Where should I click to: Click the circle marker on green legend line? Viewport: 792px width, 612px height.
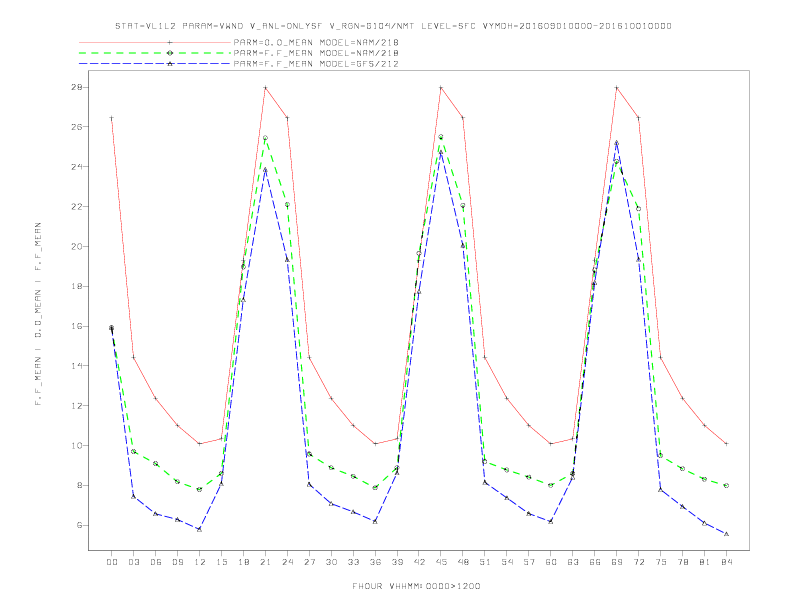point(170,53)
